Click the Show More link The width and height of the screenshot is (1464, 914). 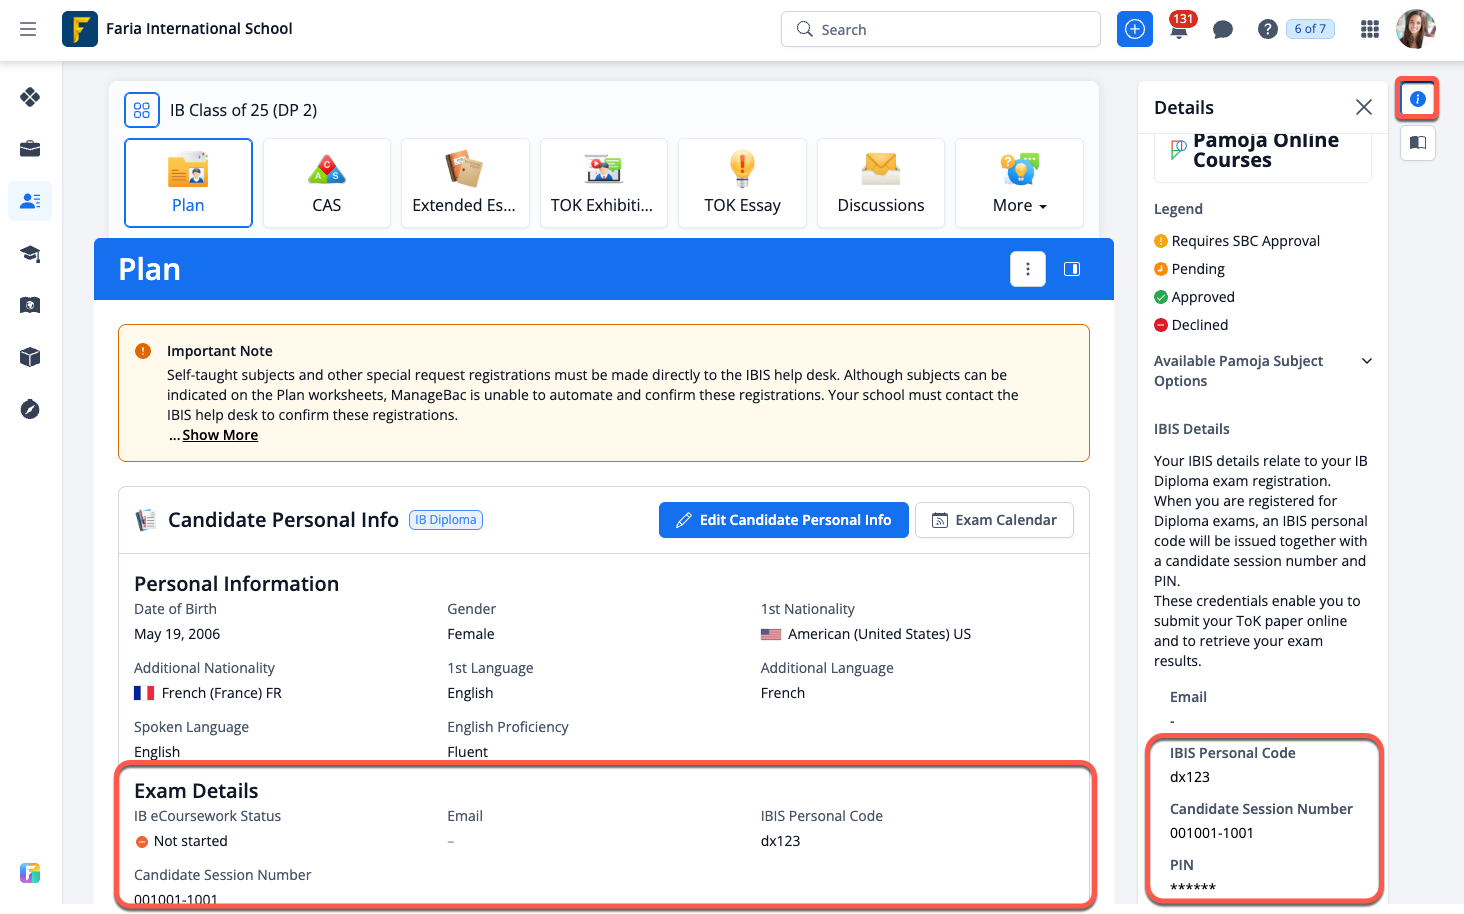pos(220,435)
